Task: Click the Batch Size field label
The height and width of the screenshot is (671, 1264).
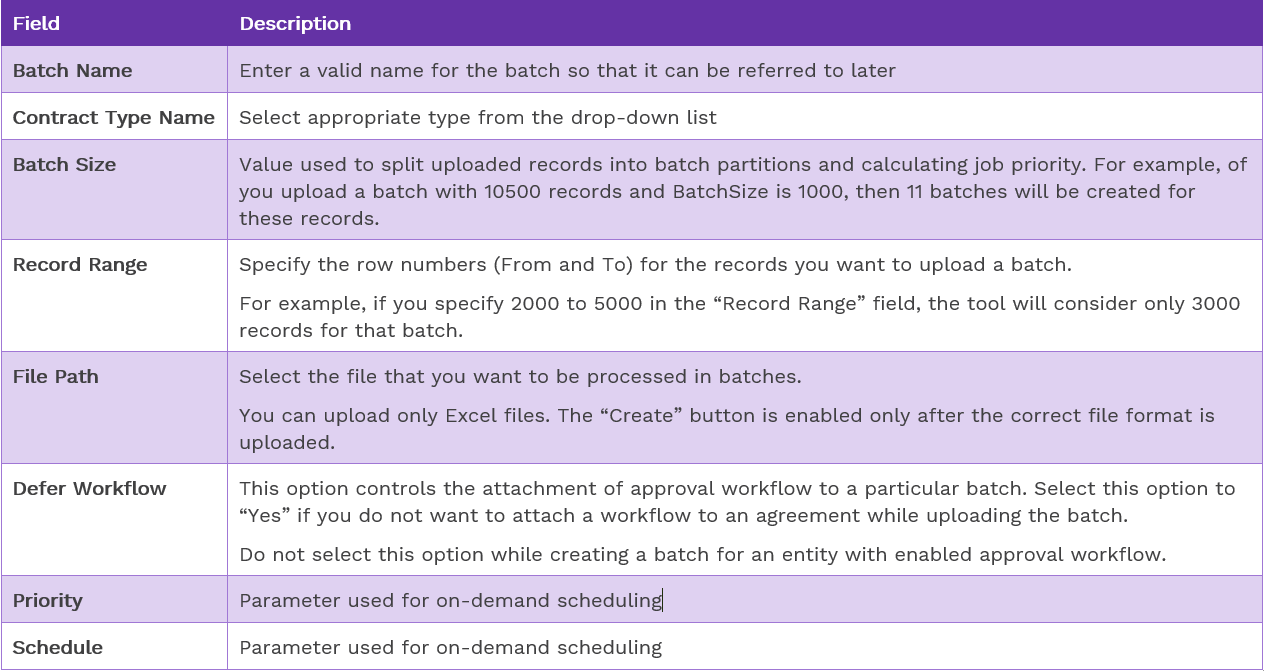Action: [x=64, y=164]
